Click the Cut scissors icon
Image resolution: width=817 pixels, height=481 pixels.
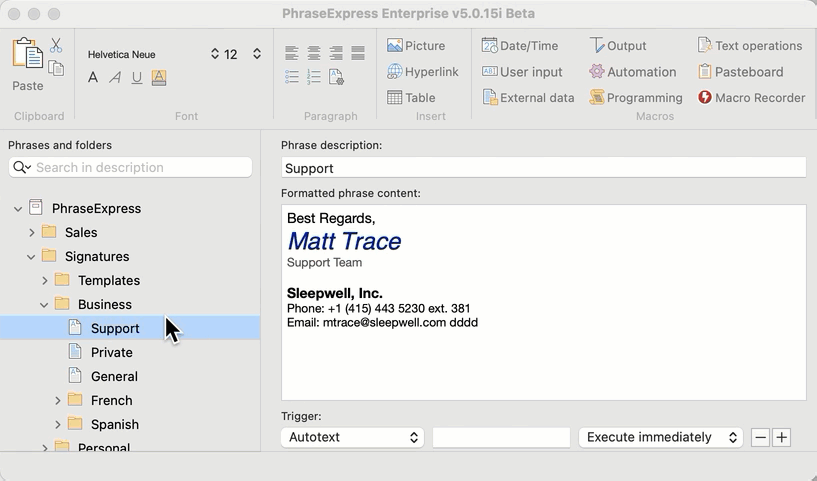point(56,45)
